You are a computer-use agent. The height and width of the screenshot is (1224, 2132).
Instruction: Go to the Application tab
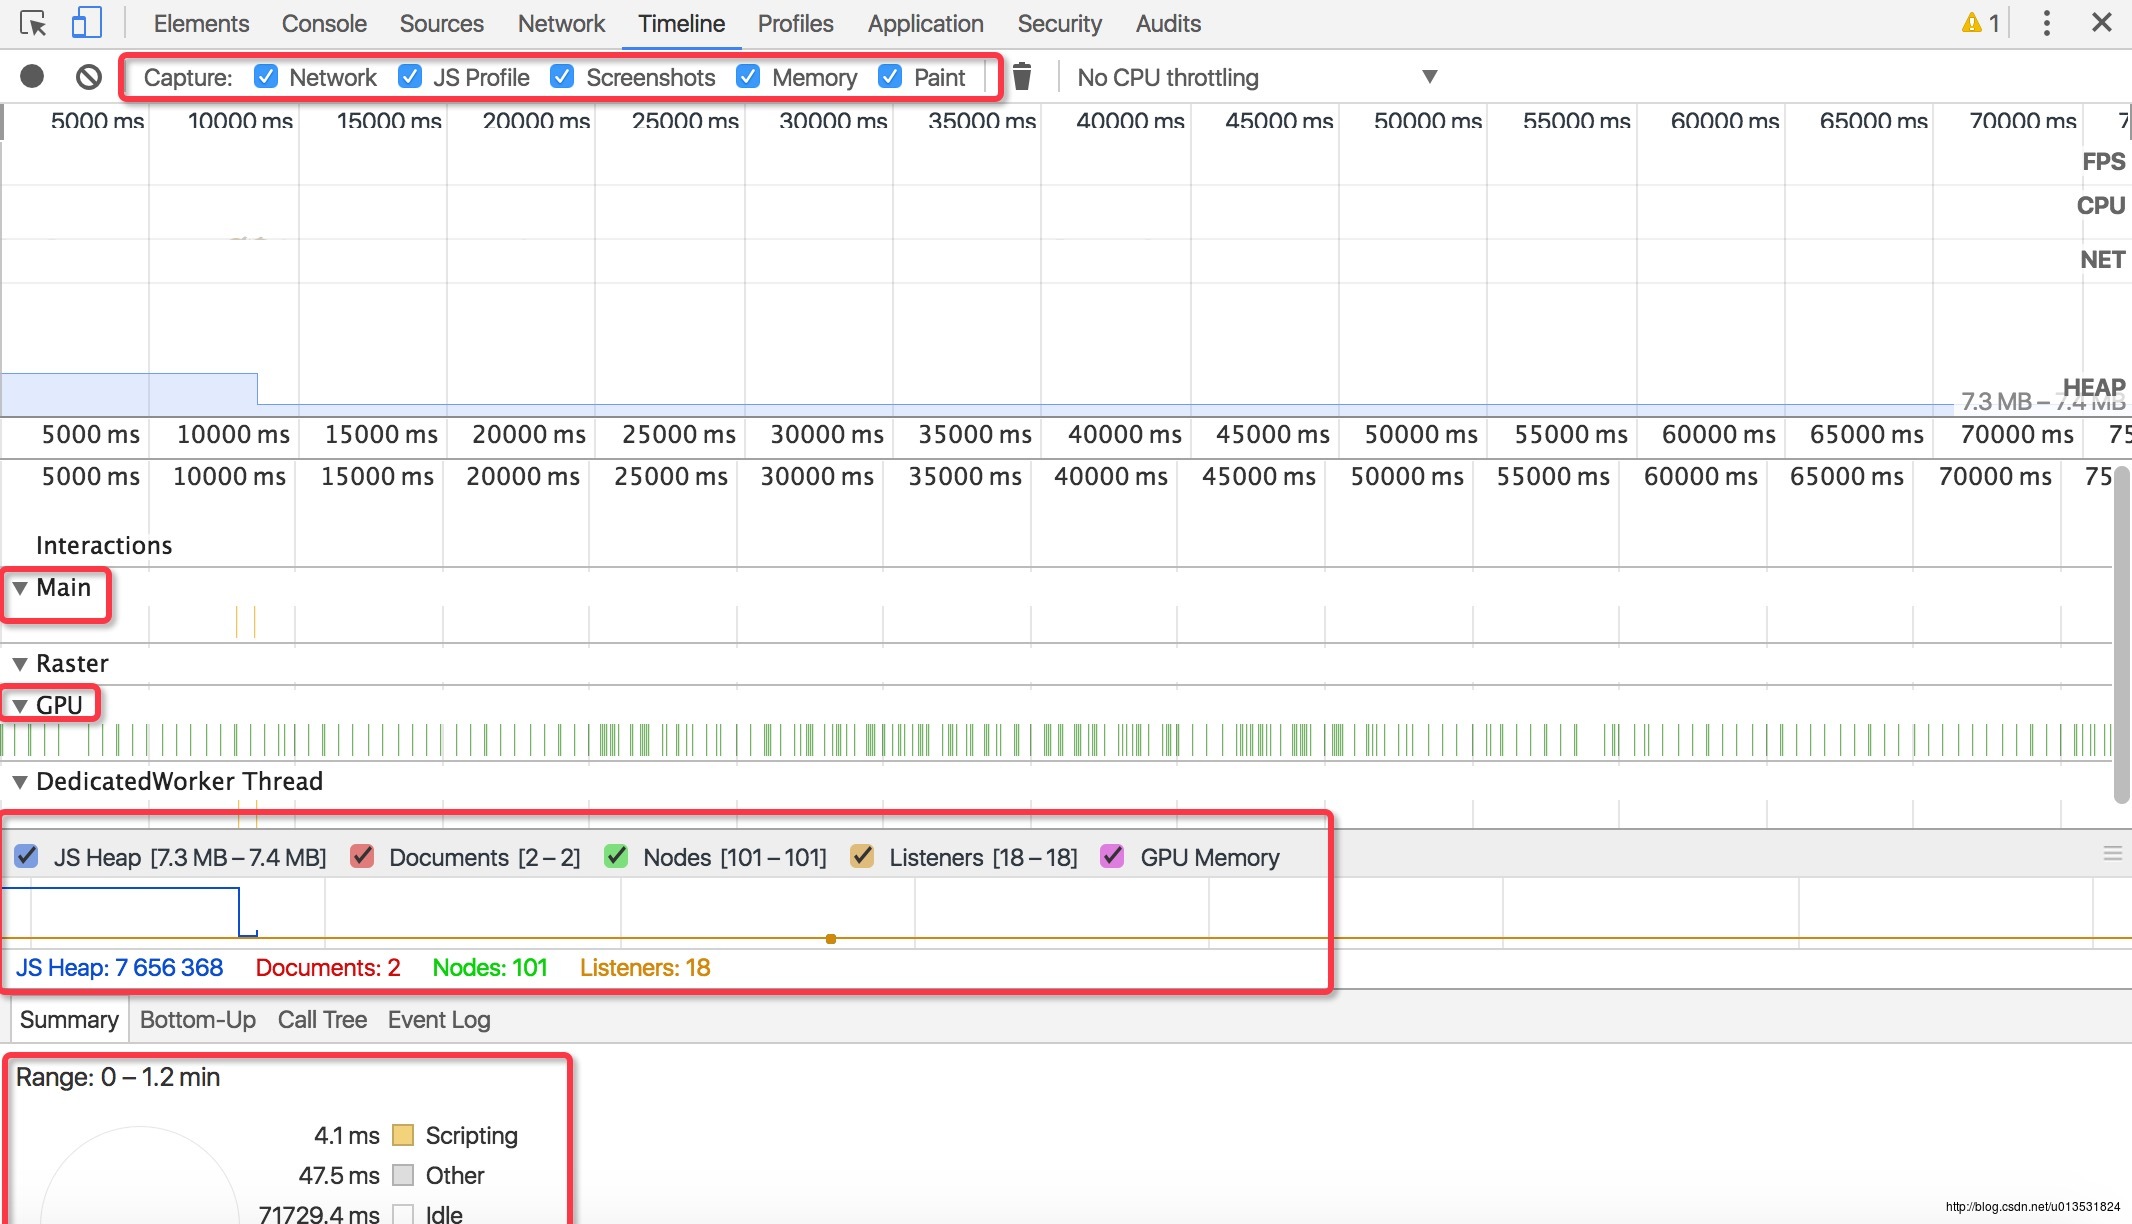[x=925, y=23]
